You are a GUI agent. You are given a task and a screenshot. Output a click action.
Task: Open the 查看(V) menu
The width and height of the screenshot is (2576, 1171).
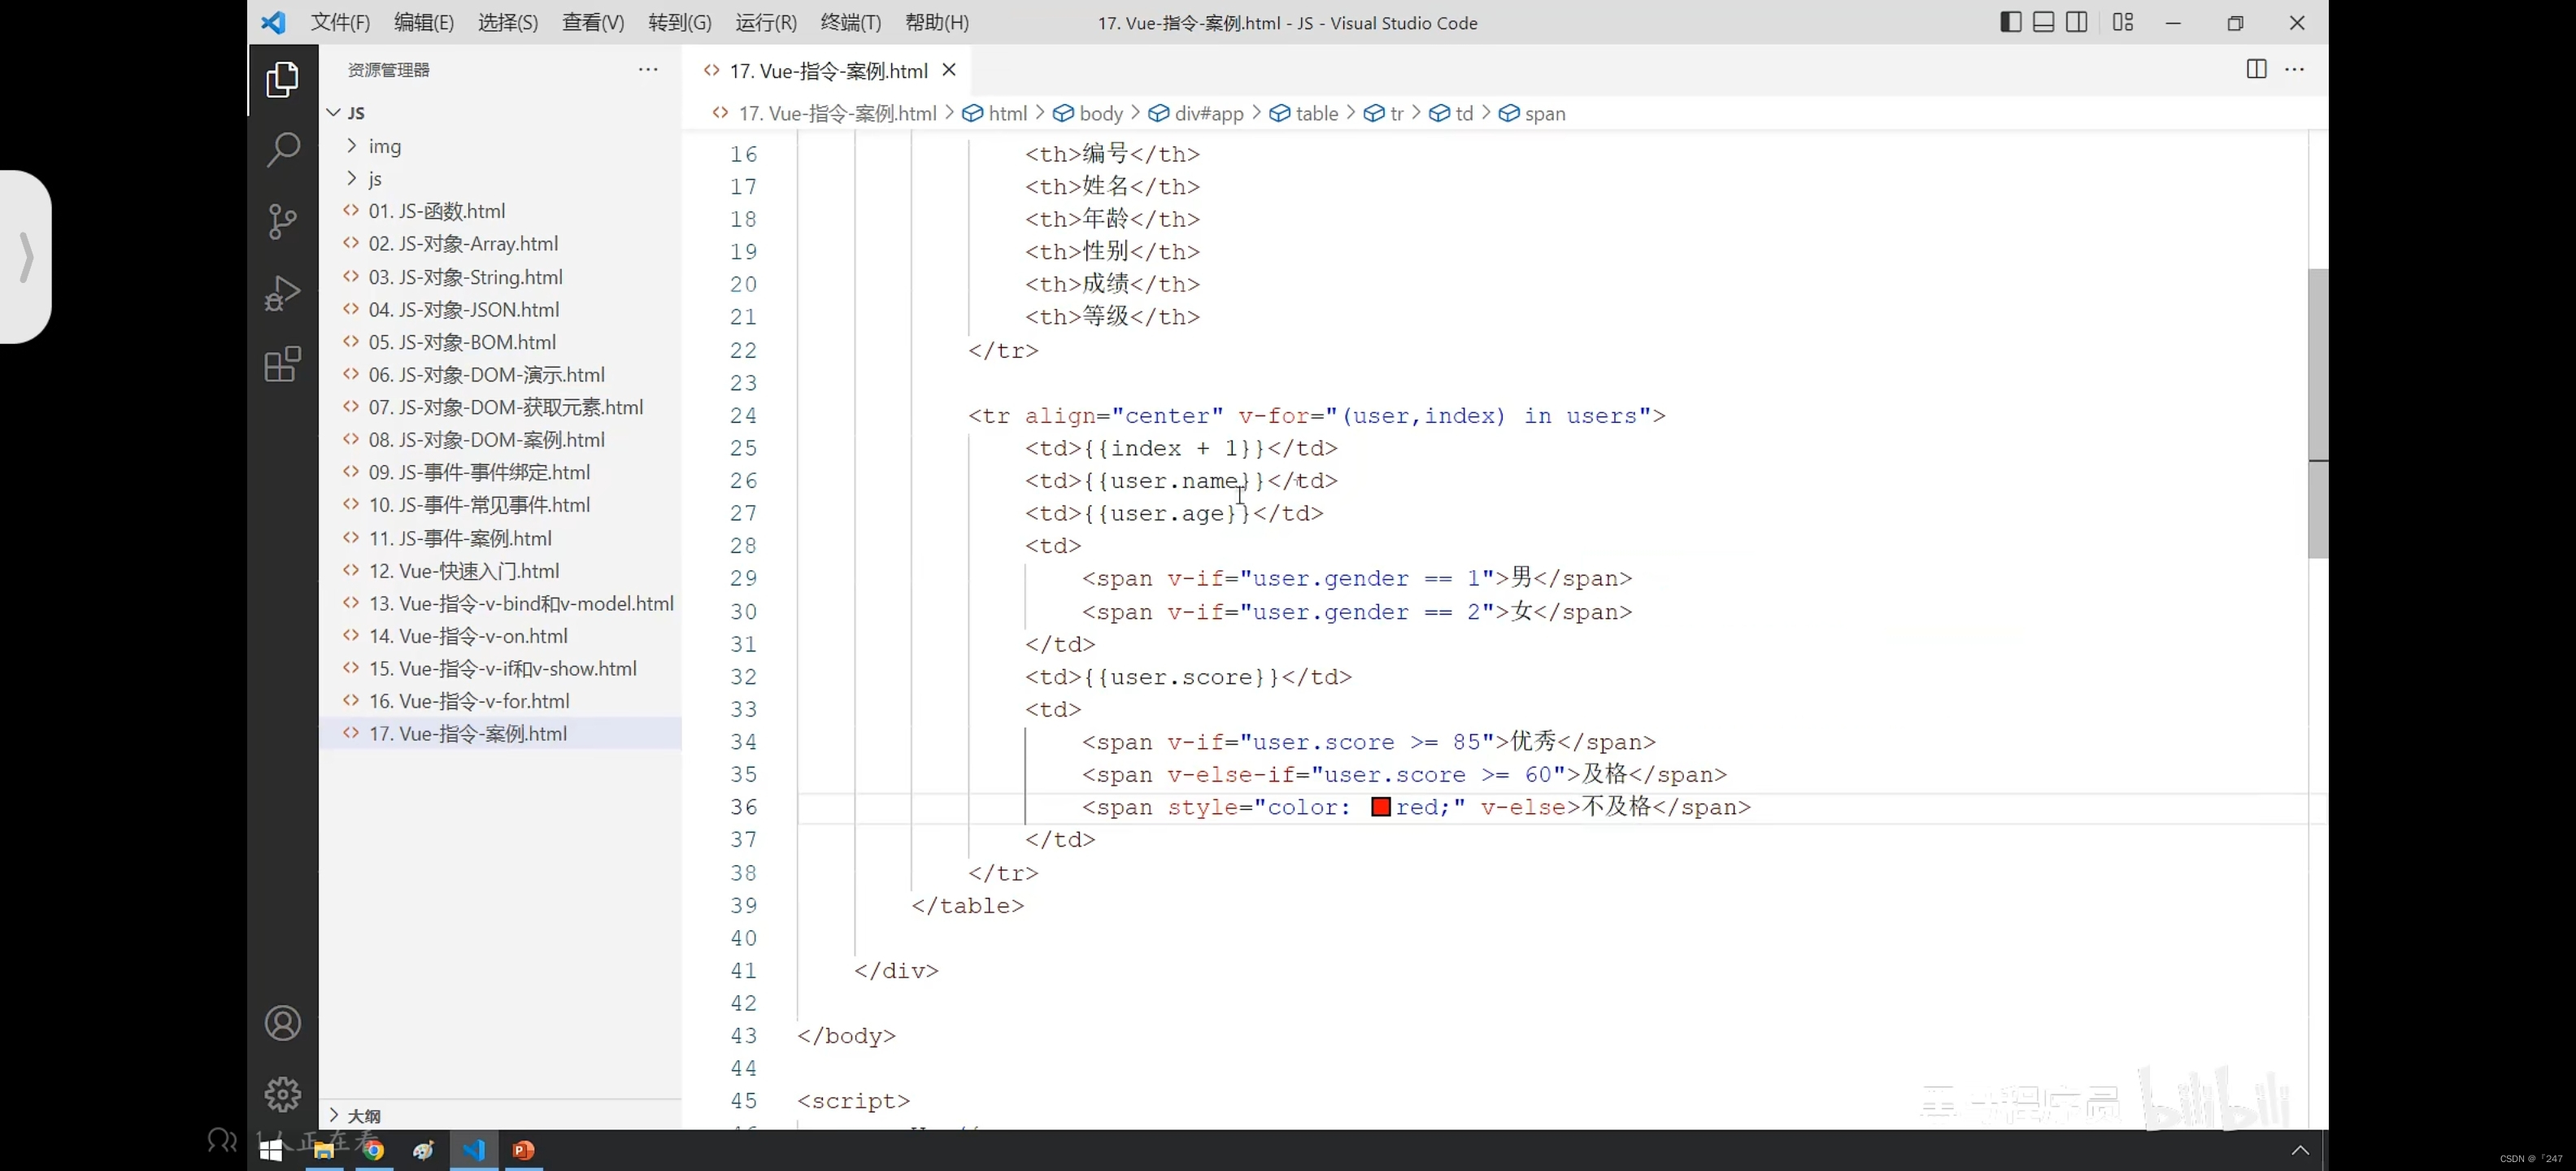coord(593,22)
